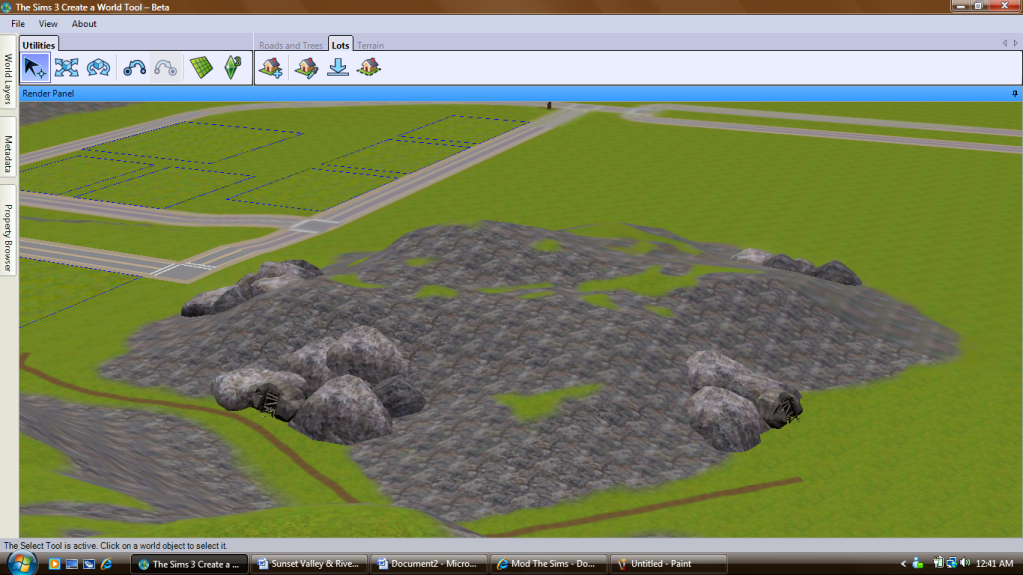Screen dimensions: 1023x575
Task: Expand the Metadata side panel
Action: click(8, 149)
